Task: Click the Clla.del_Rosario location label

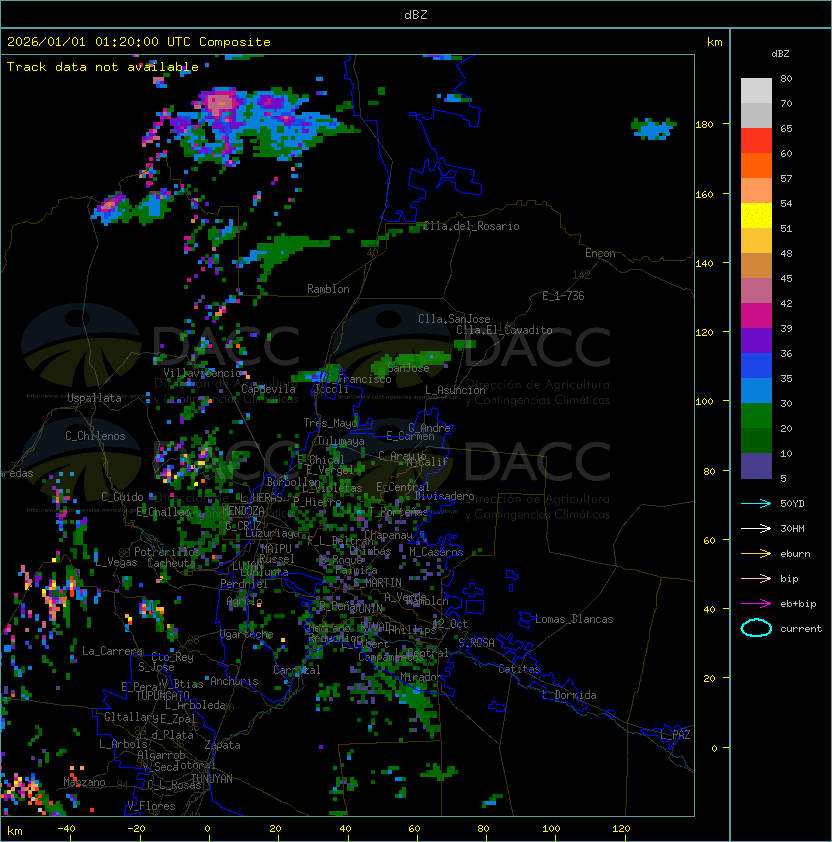Action: (471, 226)
